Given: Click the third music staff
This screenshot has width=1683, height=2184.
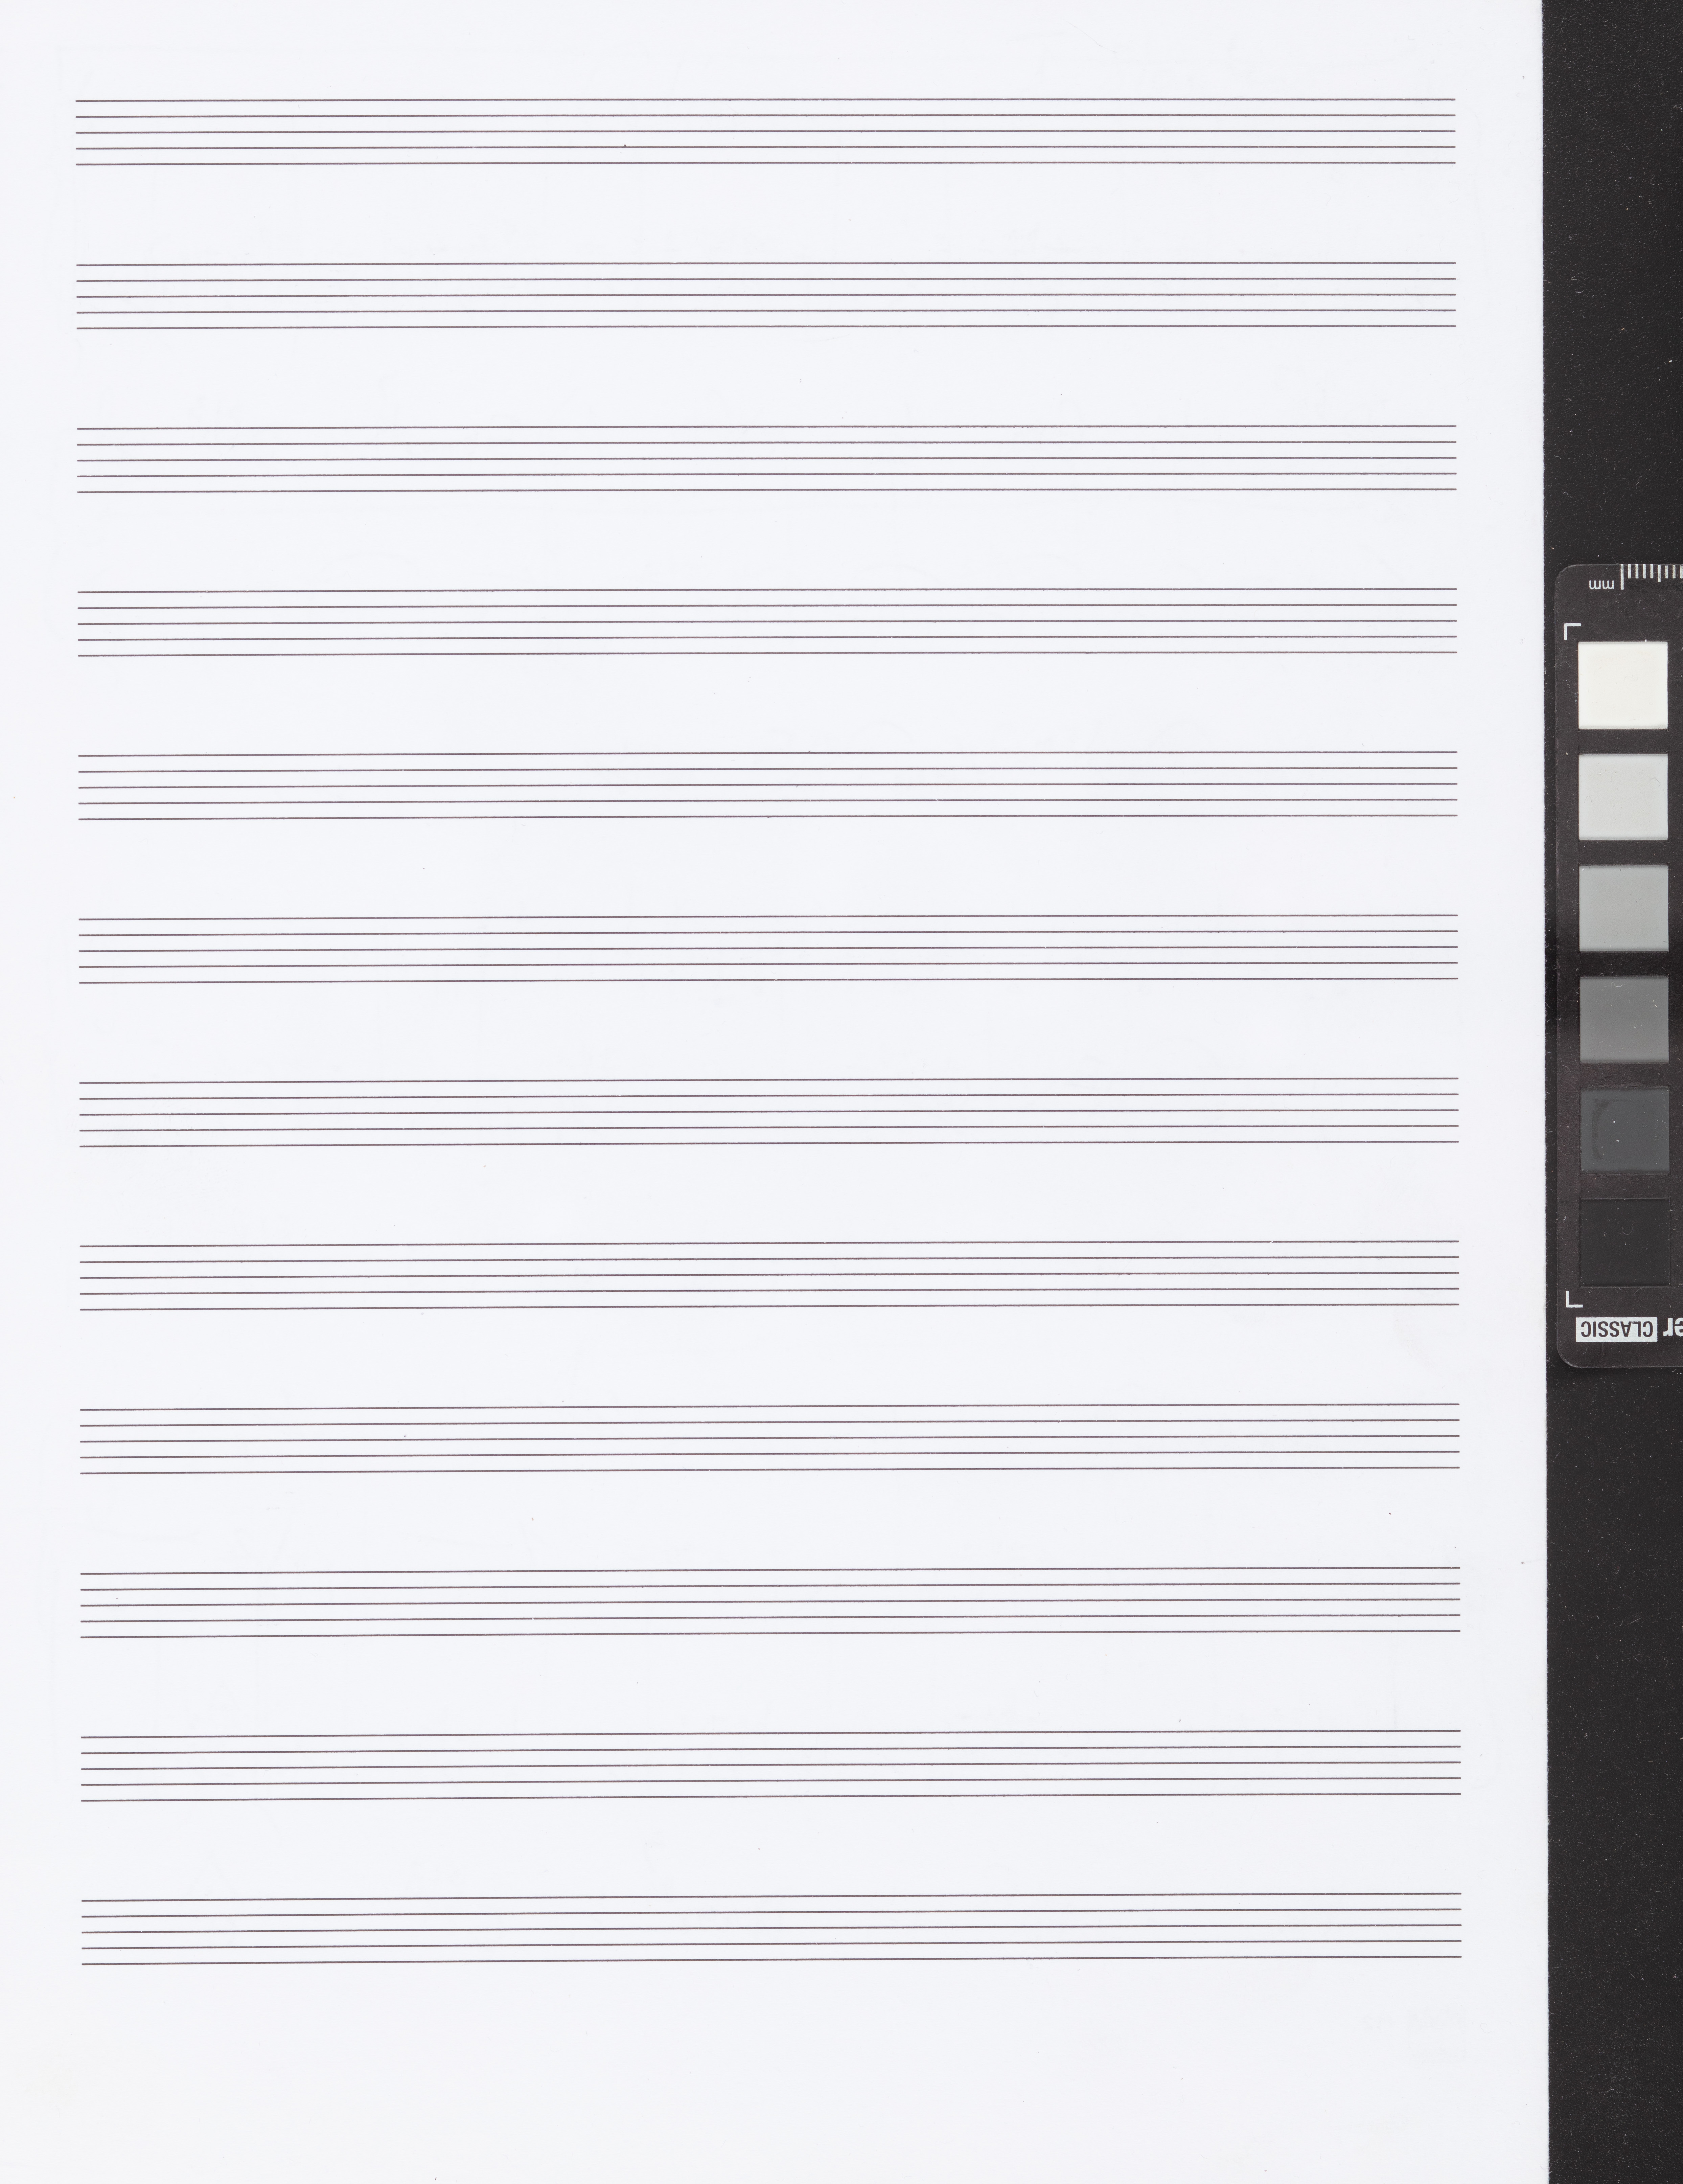Looking at the screenshot, I should click(766, 459).
